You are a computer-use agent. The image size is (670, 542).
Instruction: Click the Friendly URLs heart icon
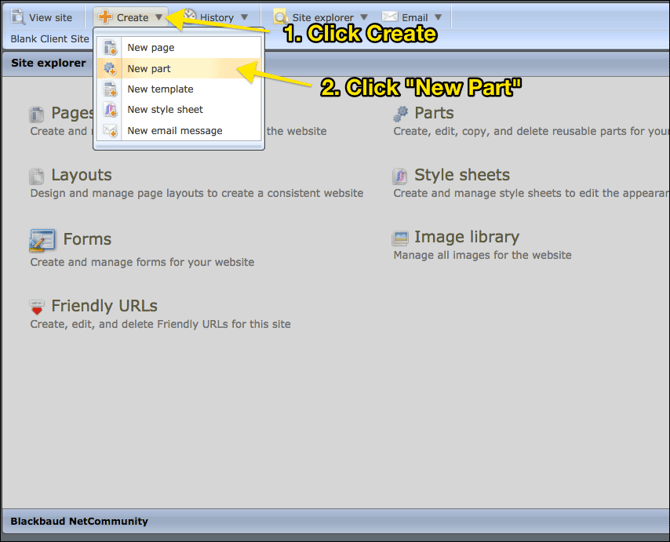point(37,307)
